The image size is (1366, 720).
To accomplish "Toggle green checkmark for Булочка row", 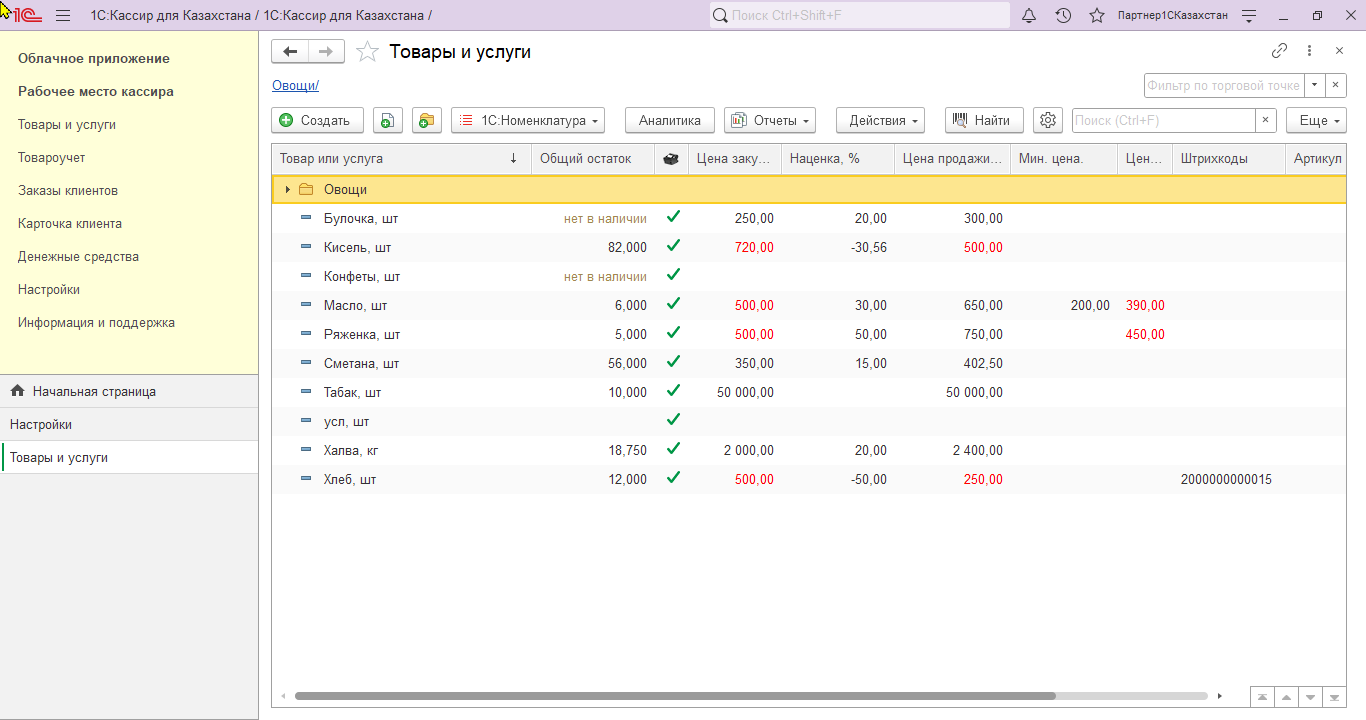I will click(x=673, y=217).
